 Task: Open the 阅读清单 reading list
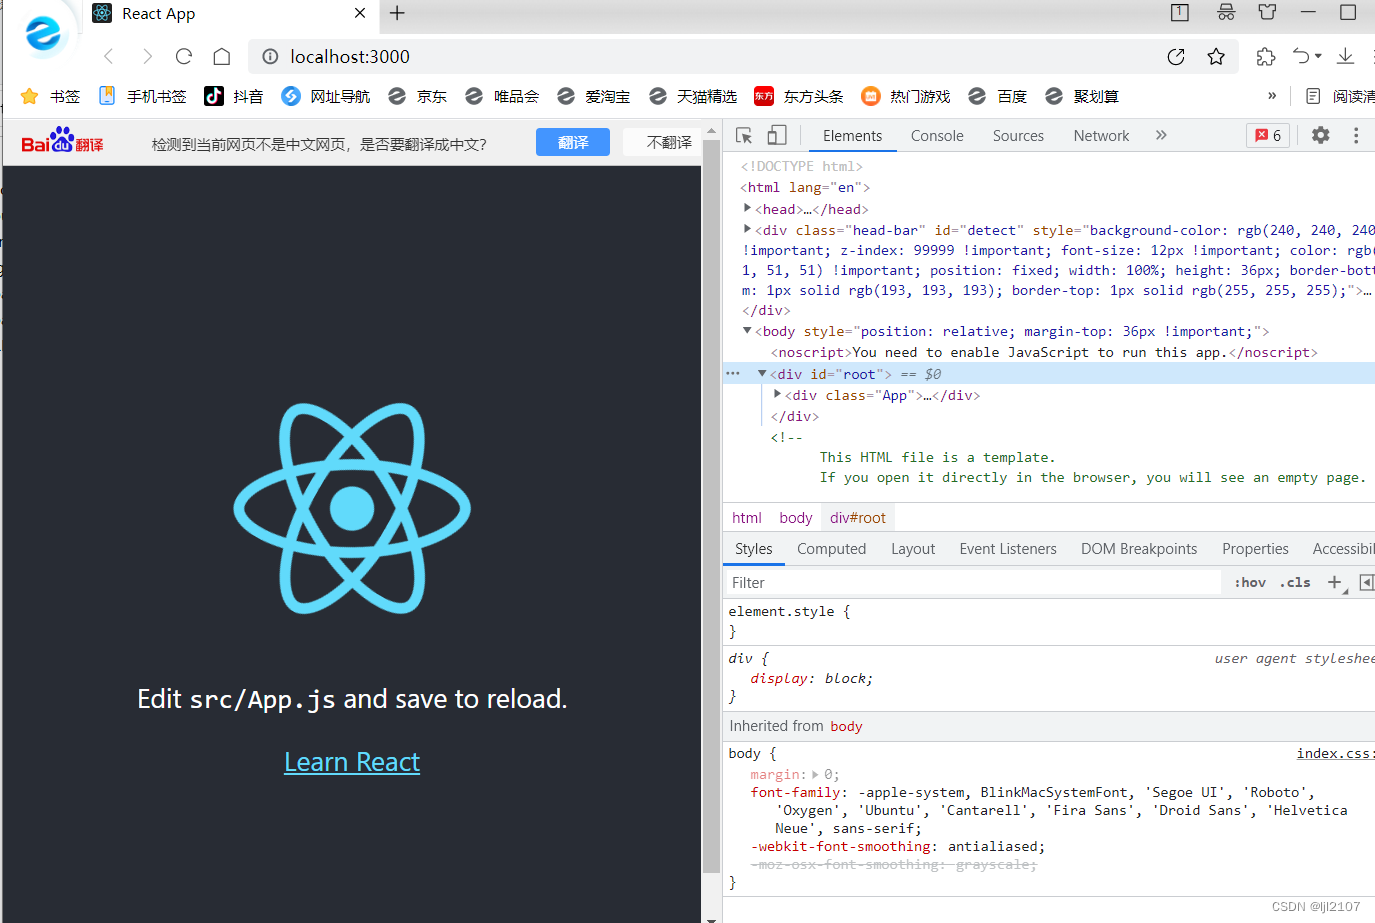tap(1340, 96)
